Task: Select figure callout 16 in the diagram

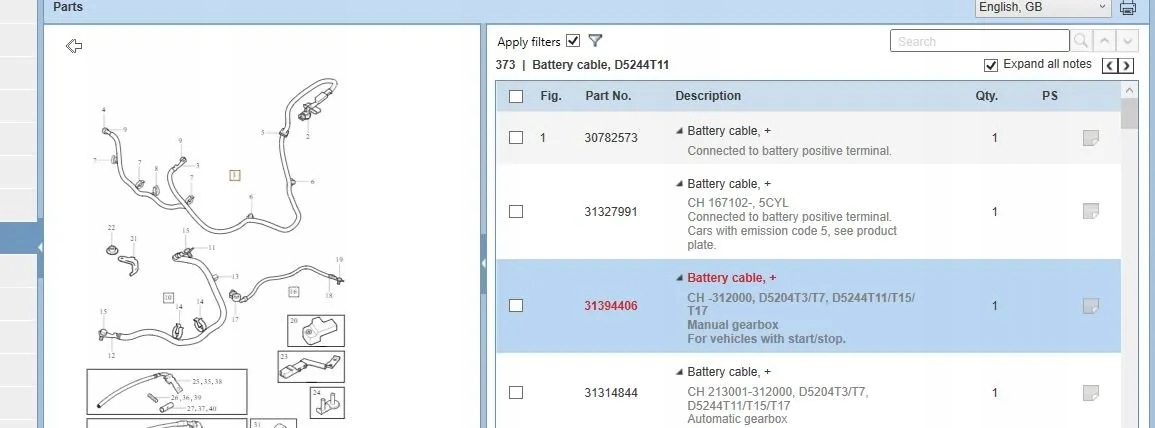Action: 293,292
